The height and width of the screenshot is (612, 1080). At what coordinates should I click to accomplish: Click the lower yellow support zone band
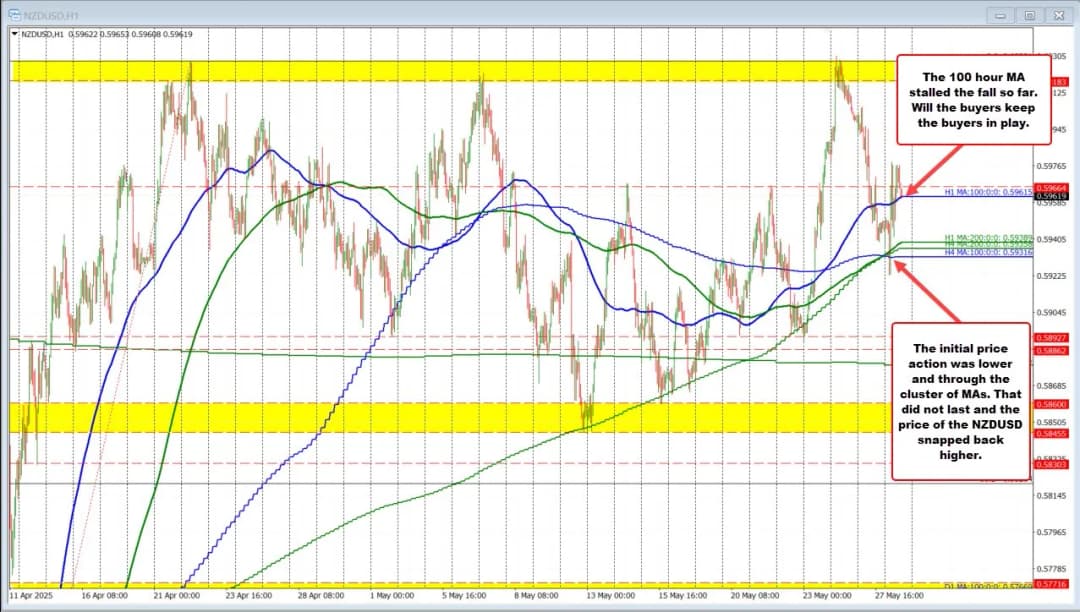point(300,417)
